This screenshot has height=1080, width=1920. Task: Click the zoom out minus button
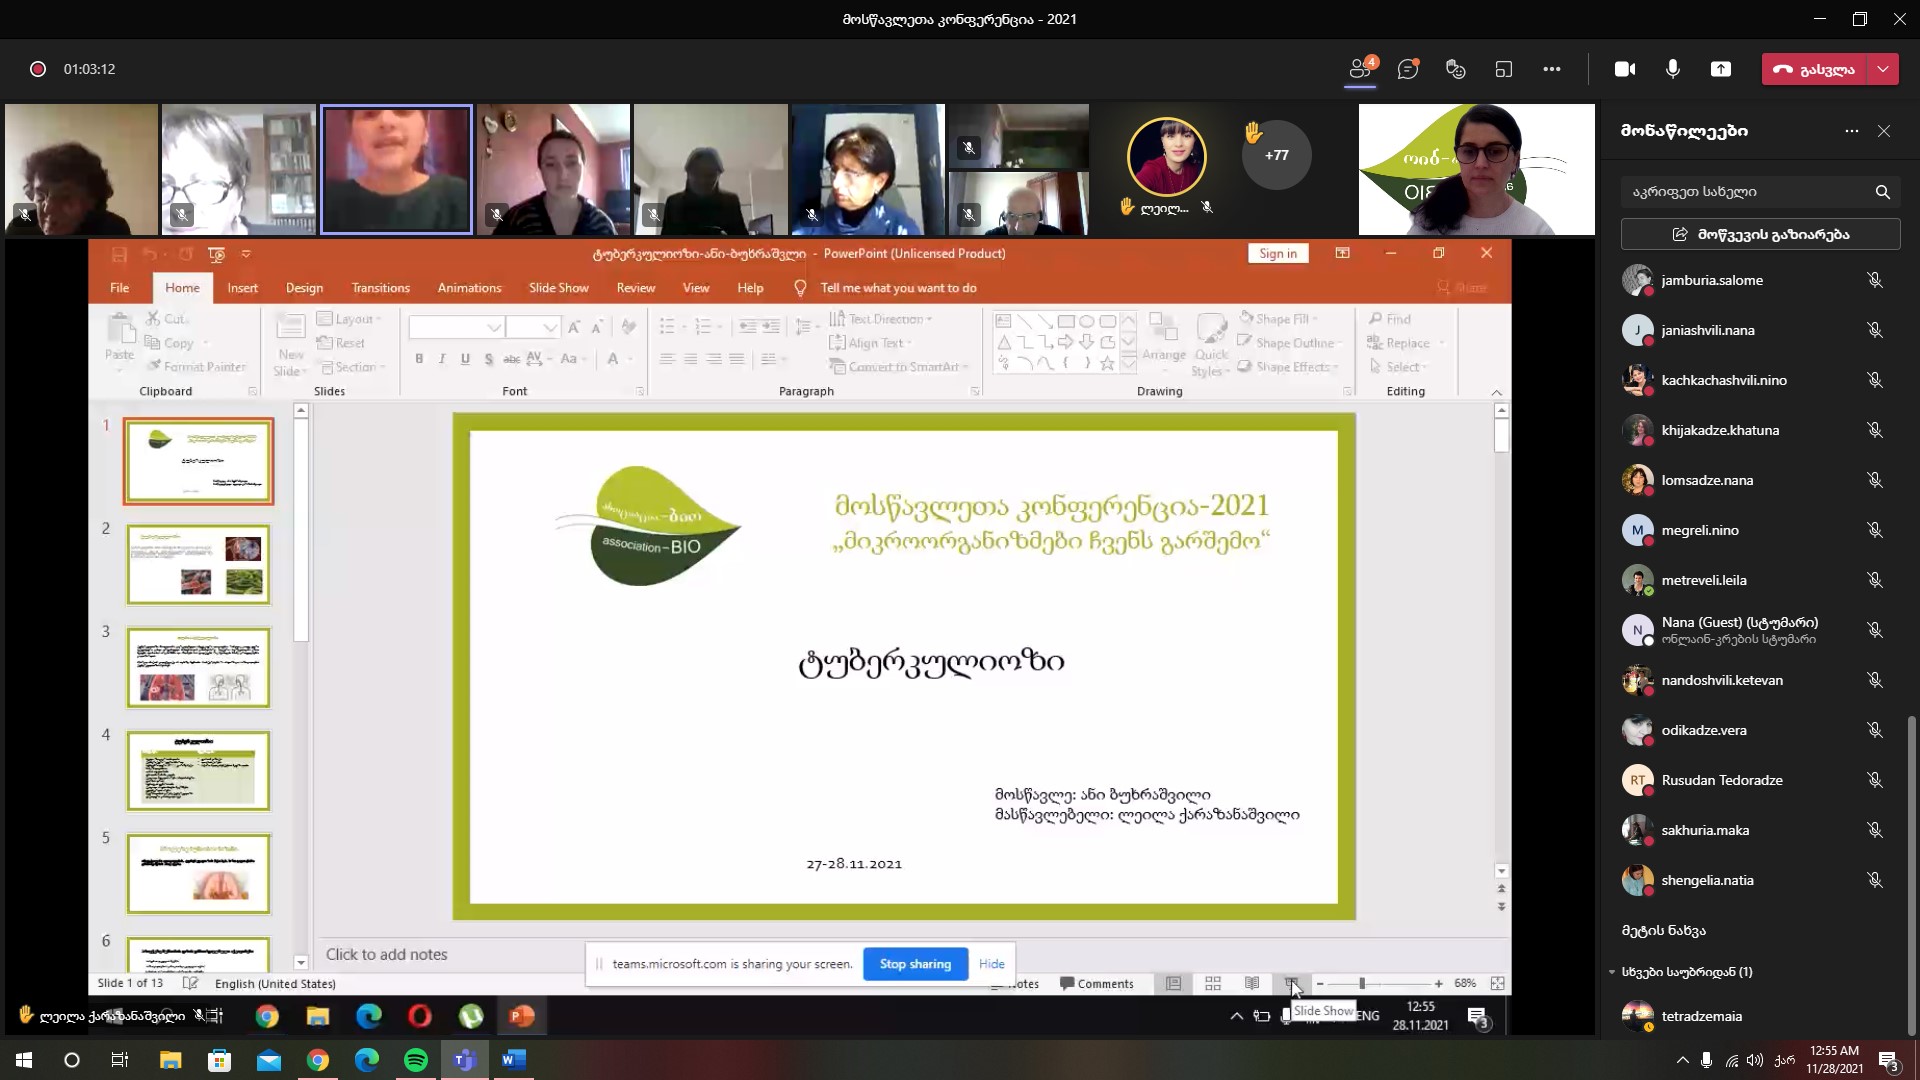[1320, 984]
